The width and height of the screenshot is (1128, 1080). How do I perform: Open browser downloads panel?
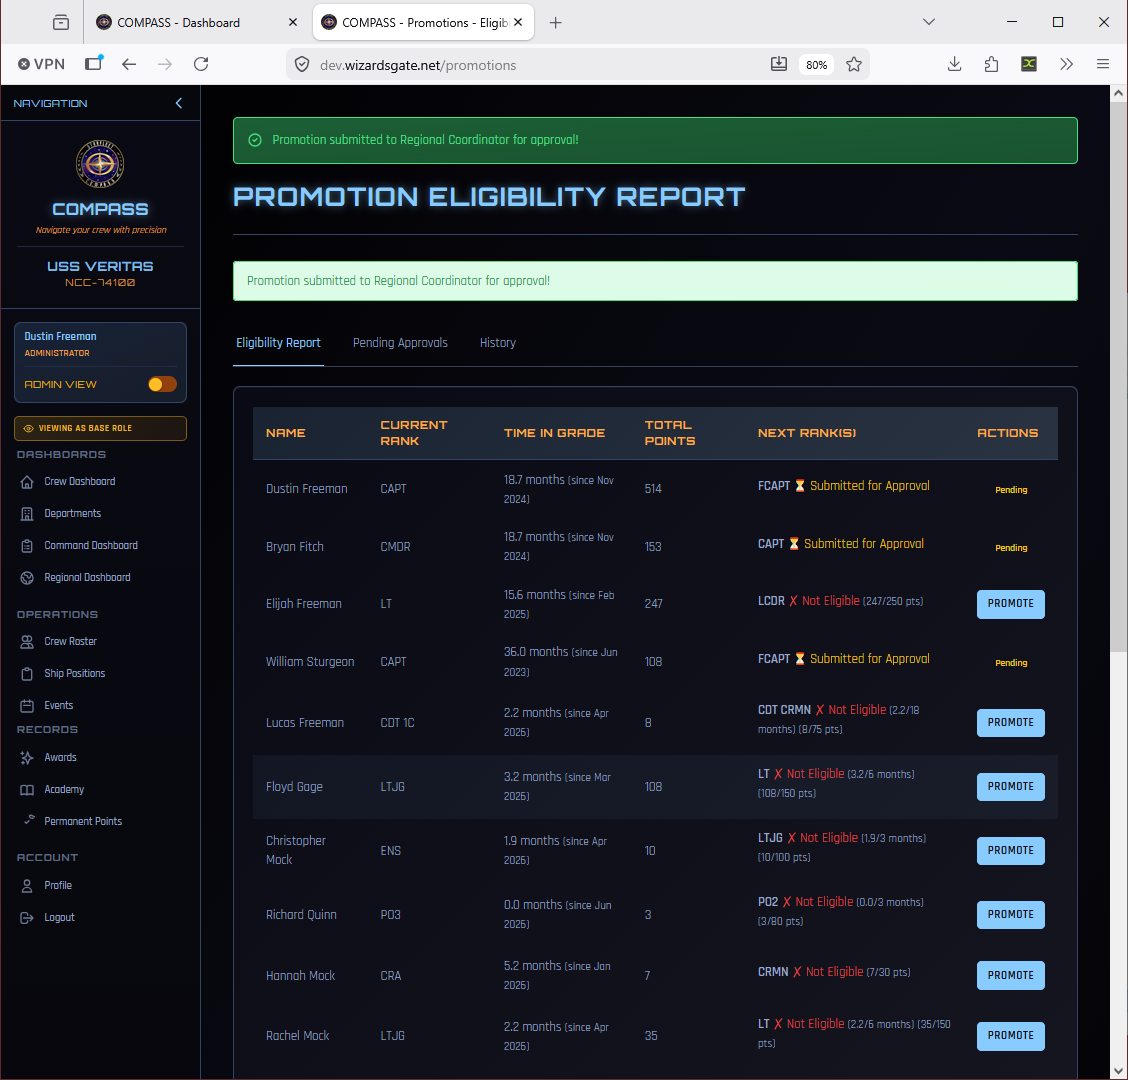point(955,64)
